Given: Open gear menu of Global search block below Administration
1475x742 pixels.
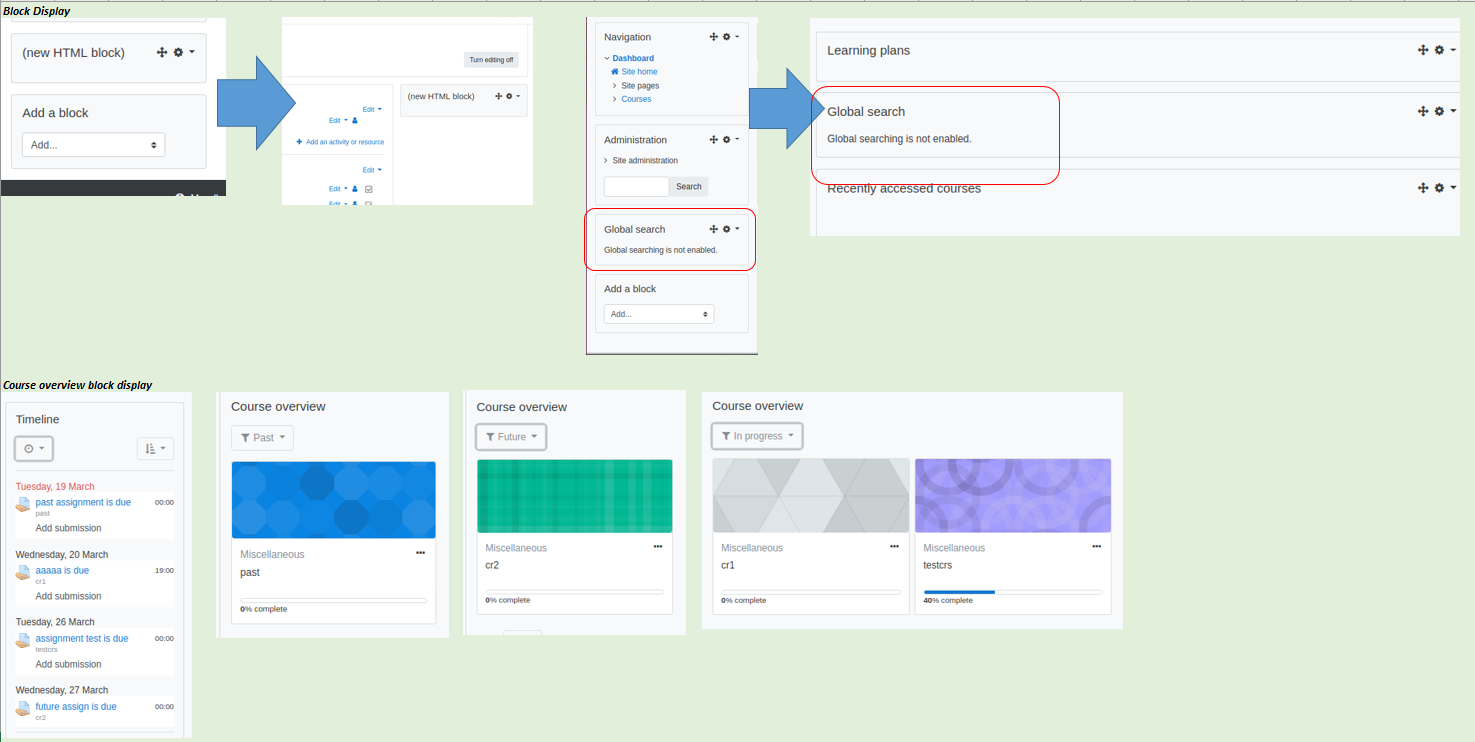Looking at the screenshot, I should tap(730, 229).
